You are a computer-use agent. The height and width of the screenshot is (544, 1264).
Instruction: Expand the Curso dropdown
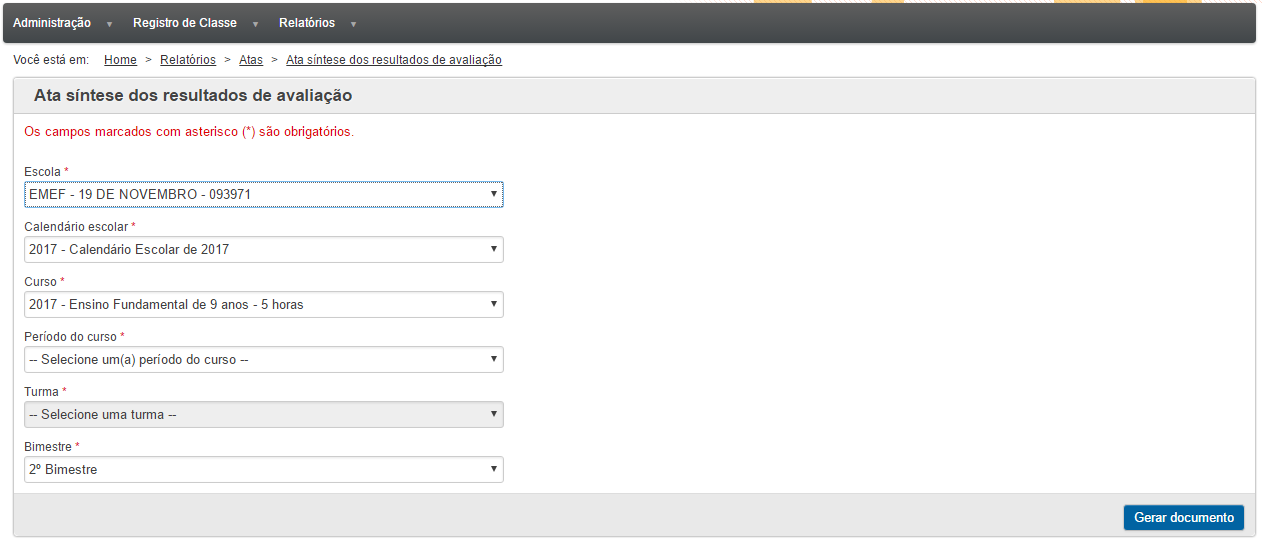tap(264, 304)
